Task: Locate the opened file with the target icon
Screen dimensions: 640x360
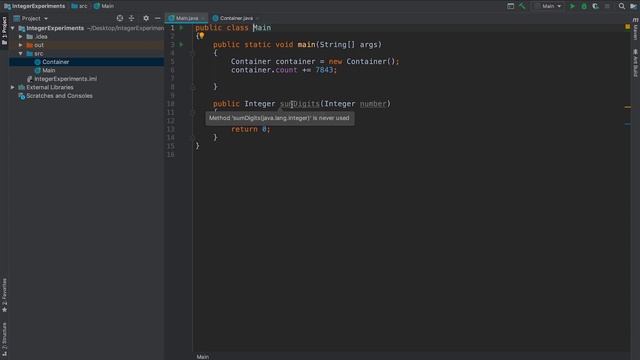Action: (x=120, y=18)
